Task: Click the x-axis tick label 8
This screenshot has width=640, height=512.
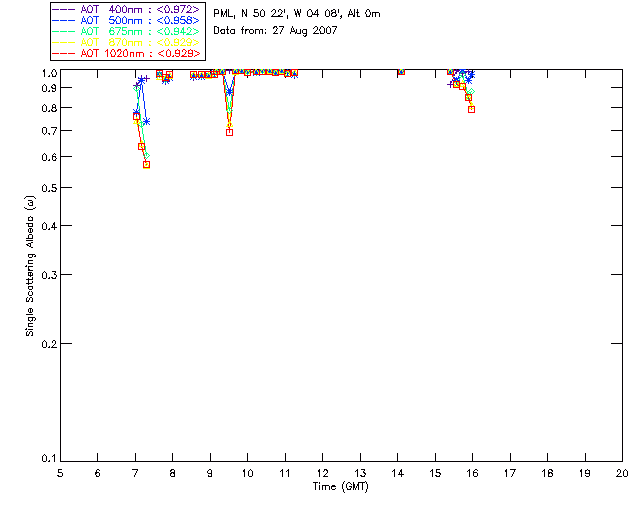Action: pos(173,473)
